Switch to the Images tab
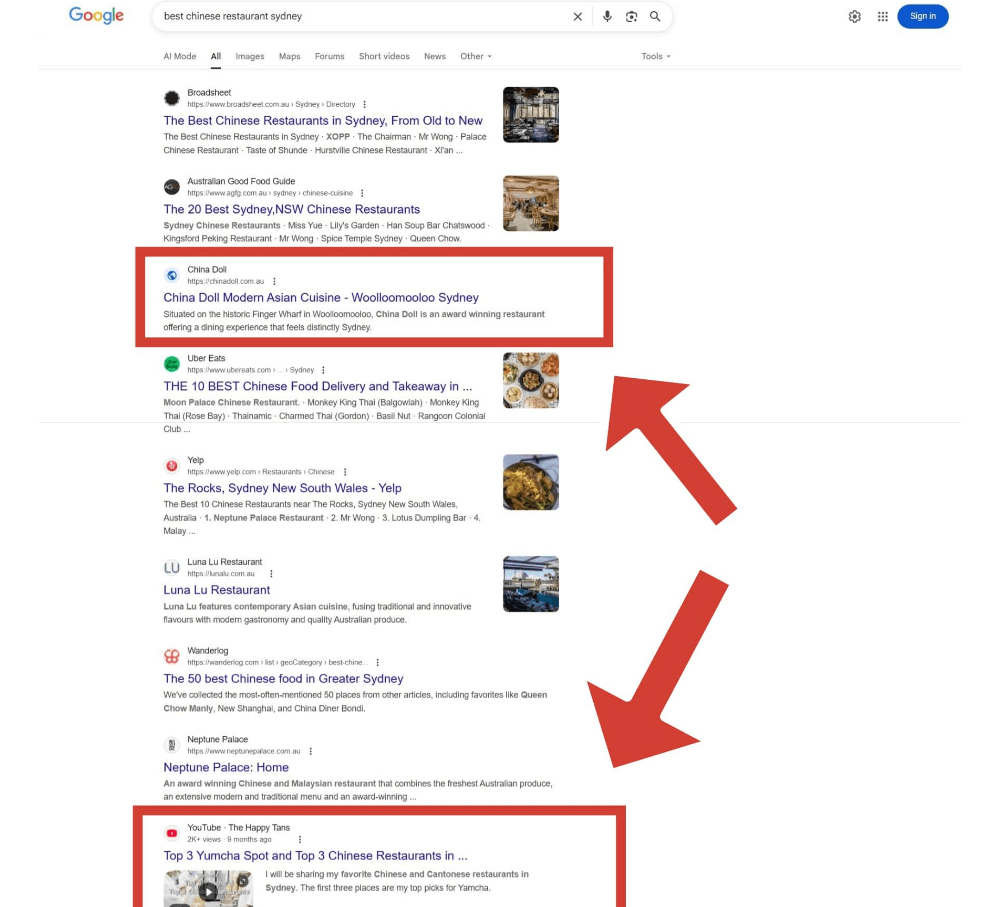 (250, 56)
